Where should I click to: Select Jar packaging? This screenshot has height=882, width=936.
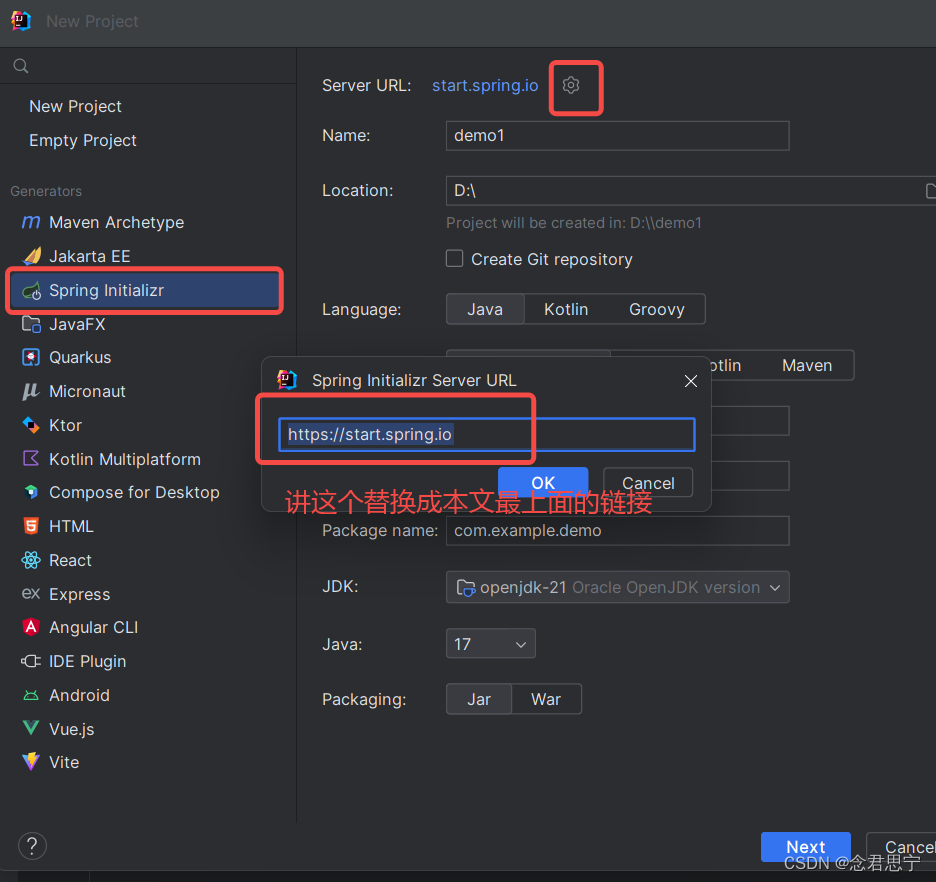click(x=479, y=699)
